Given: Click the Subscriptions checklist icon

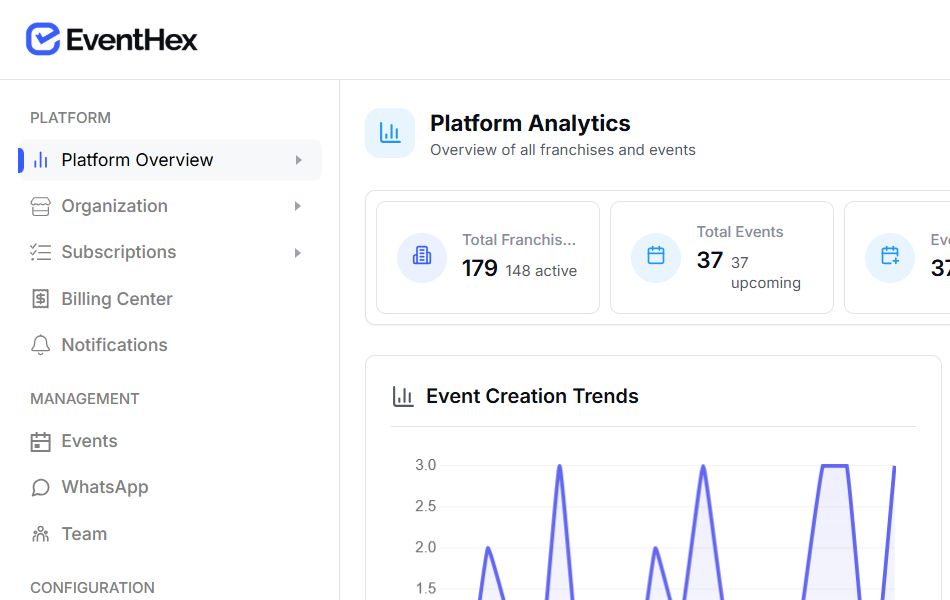Looking at the screenshot, I should tap(41, 252).
